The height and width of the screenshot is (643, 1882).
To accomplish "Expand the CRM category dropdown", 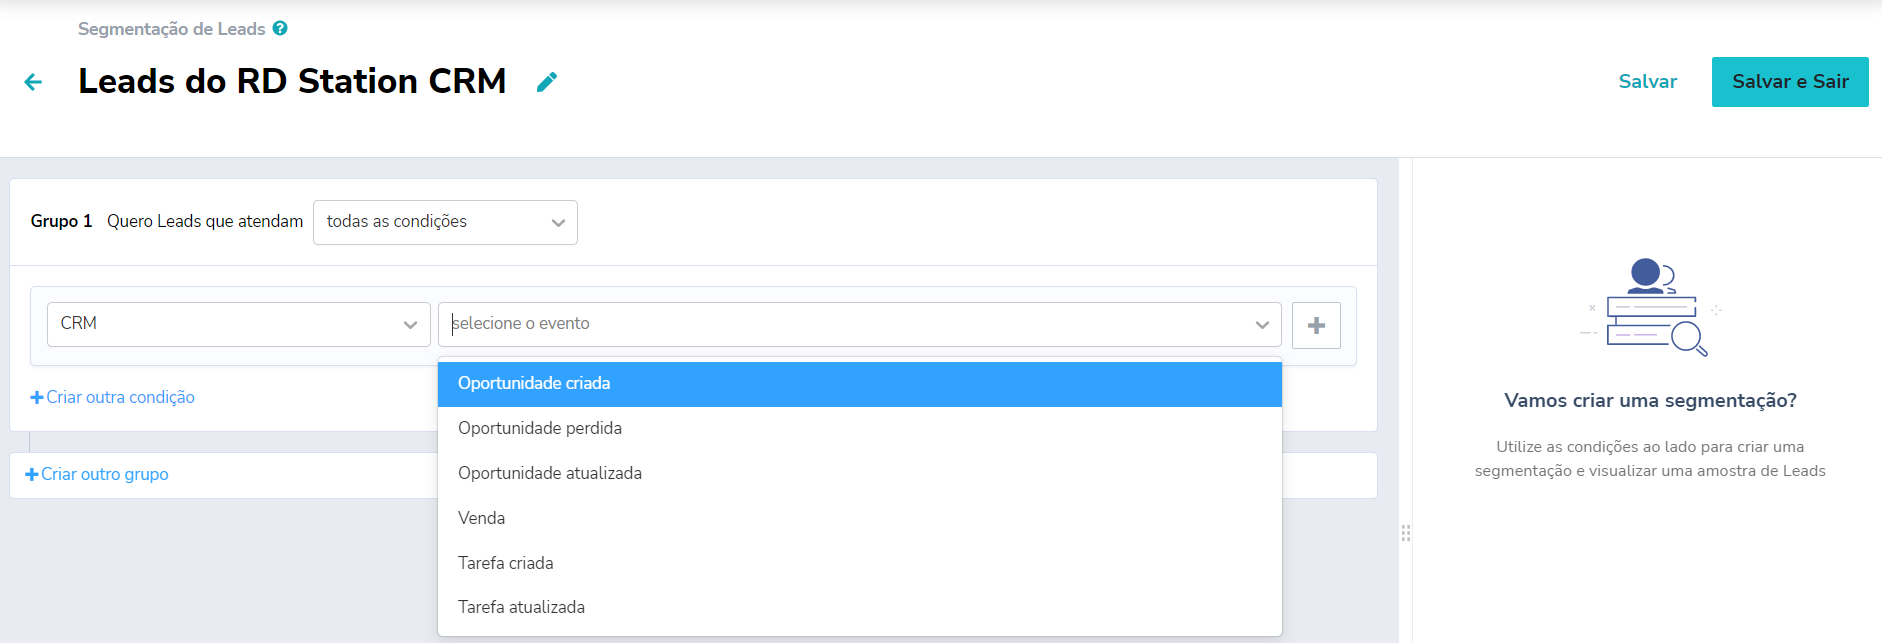I will pos(238,324).
